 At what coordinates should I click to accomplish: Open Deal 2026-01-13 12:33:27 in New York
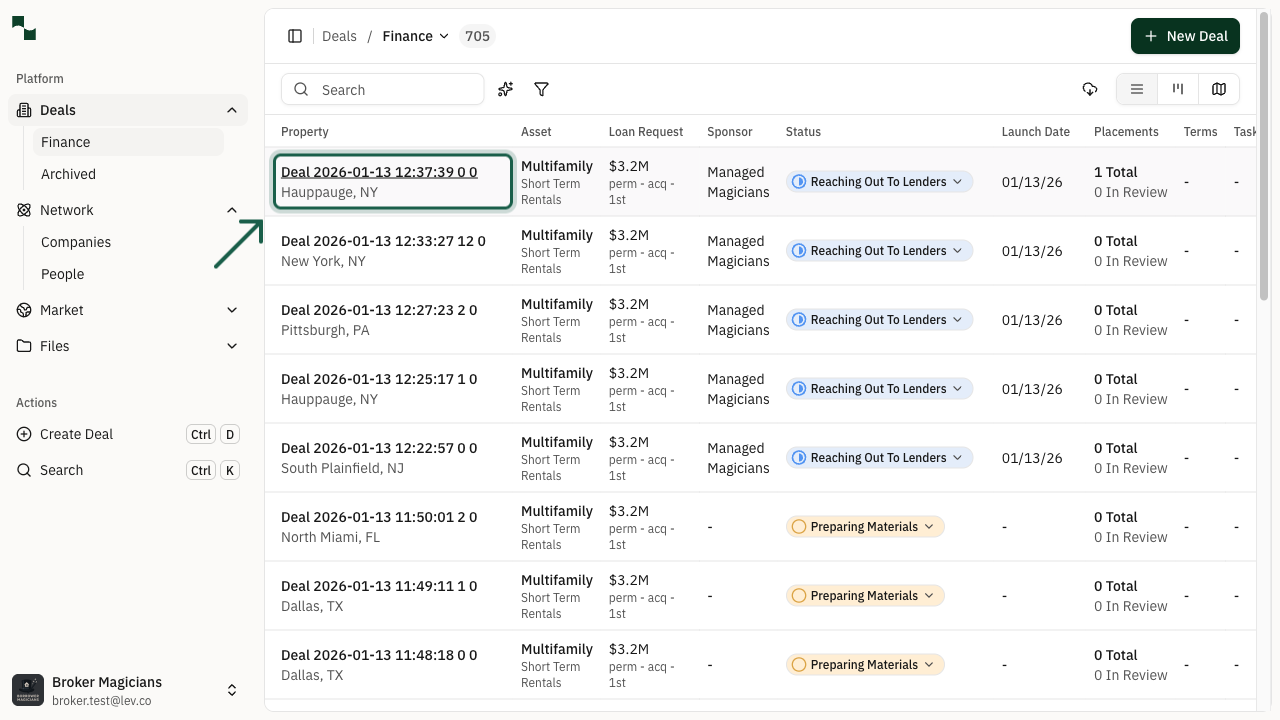coord(383,241)
